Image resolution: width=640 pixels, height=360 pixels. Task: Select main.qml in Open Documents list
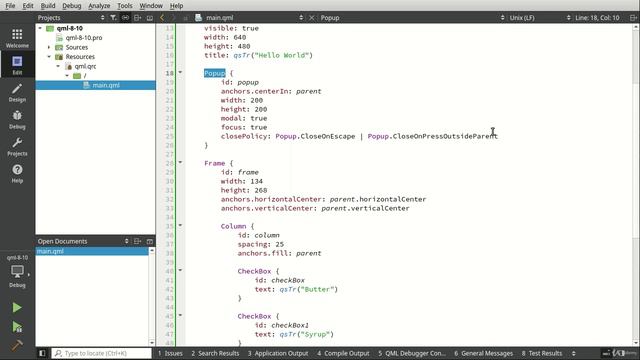pyautogui.click(x=92, y=251)
